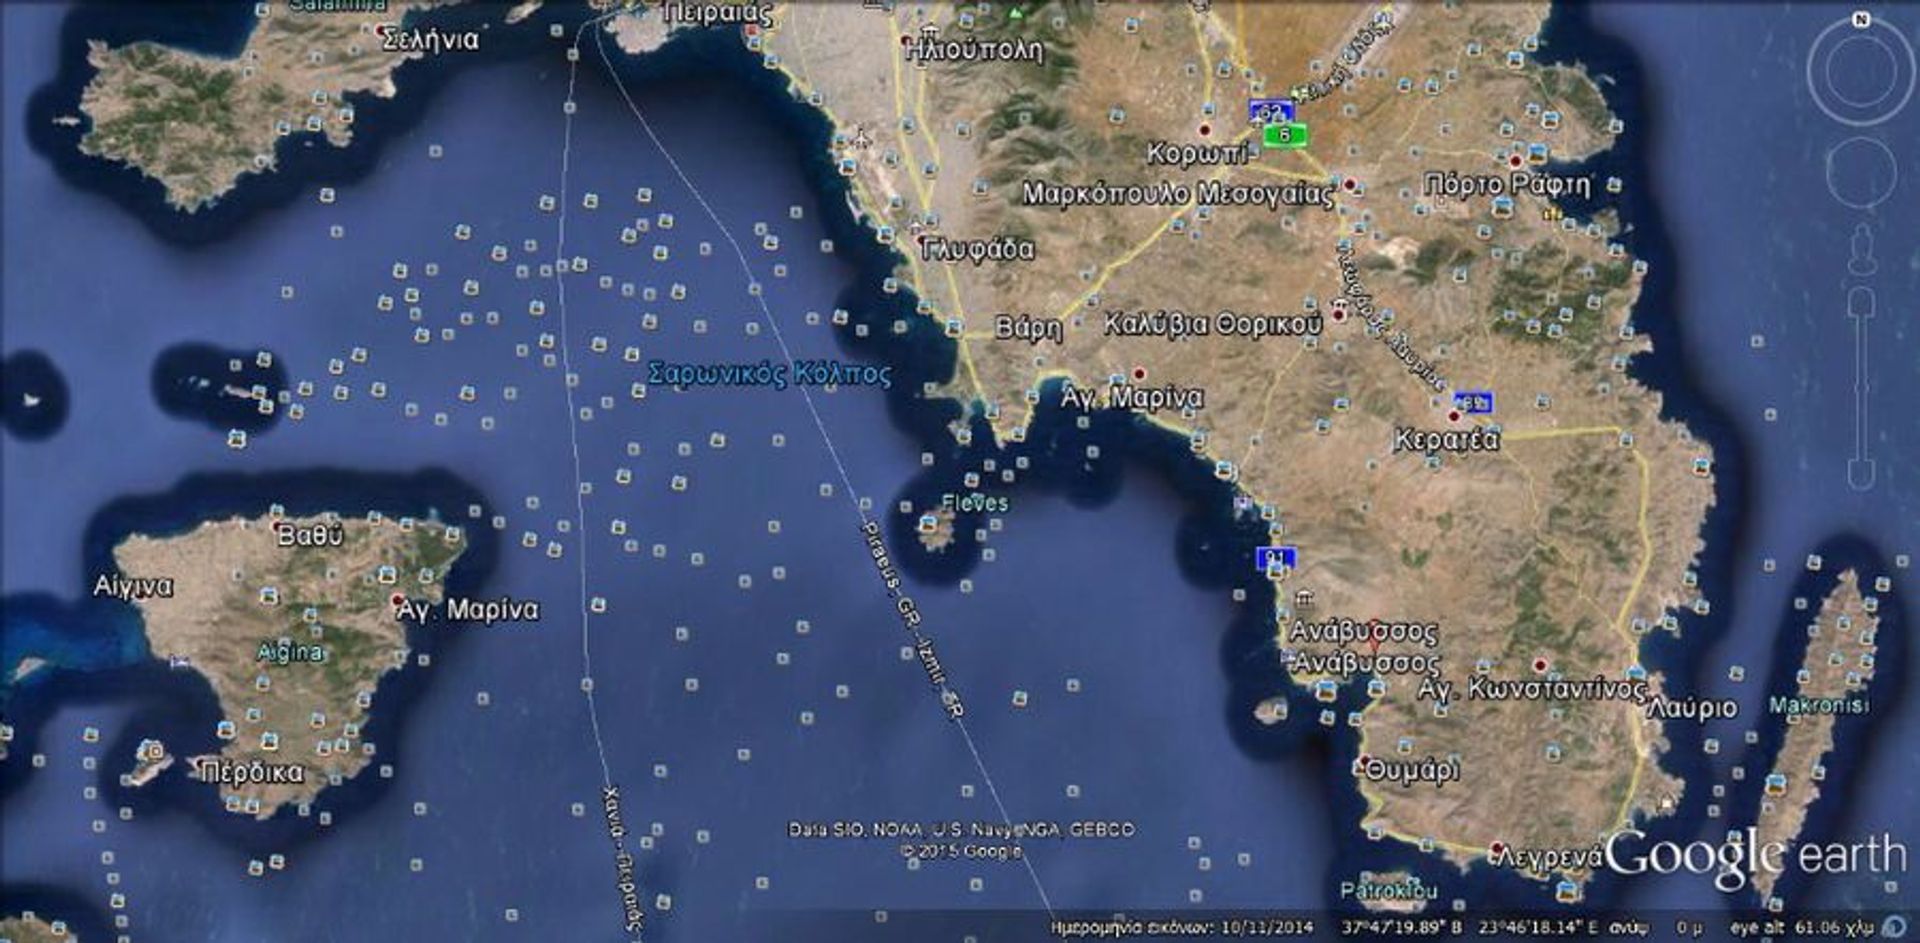Click the blue road shield numbered 91
Screen dimensions: 1920x943
point(1275,557)
